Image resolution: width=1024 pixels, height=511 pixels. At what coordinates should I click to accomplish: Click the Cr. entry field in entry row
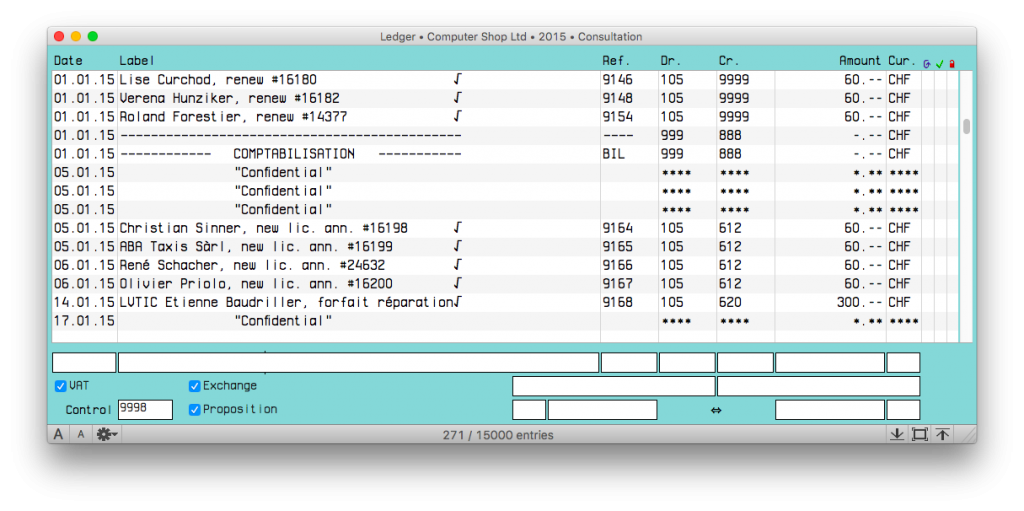click(745, 363)
